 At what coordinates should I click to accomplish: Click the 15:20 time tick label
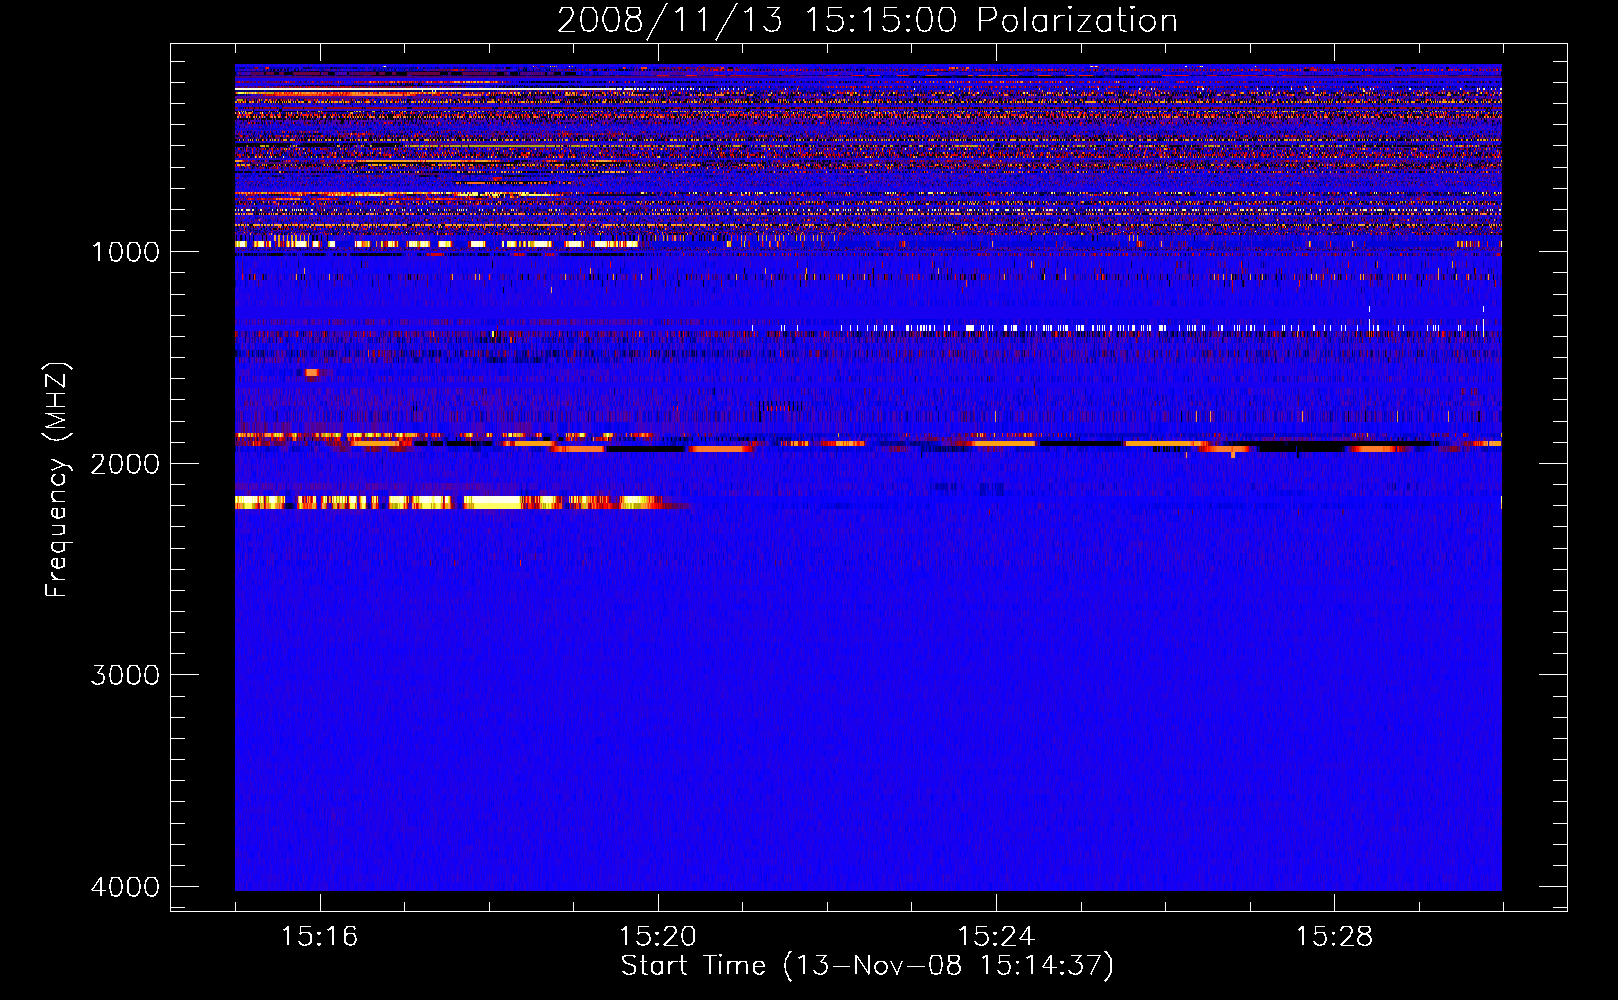coord(657,937)
